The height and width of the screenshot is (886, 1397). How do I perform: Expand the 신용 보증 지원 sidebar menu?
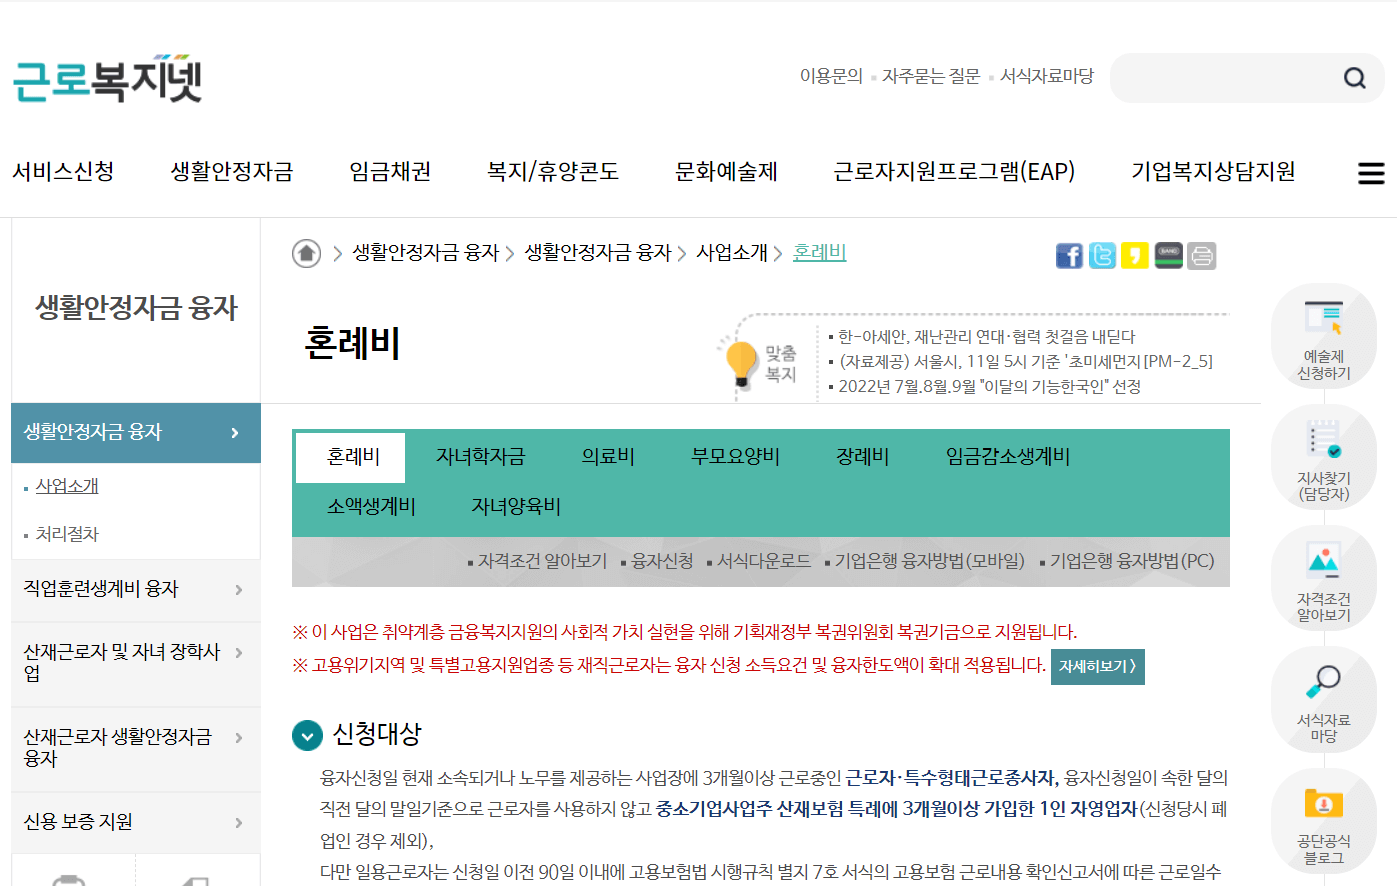(x=135, y=822)
